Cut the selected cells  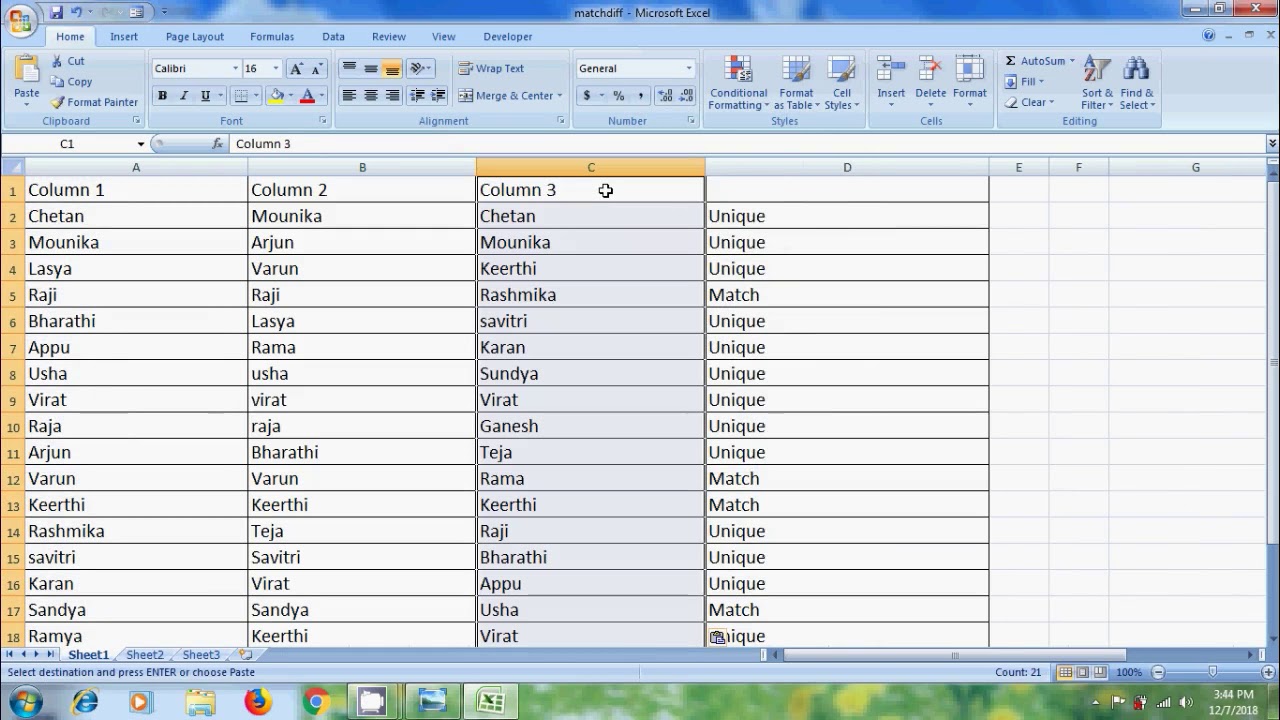tap(68, 61)
